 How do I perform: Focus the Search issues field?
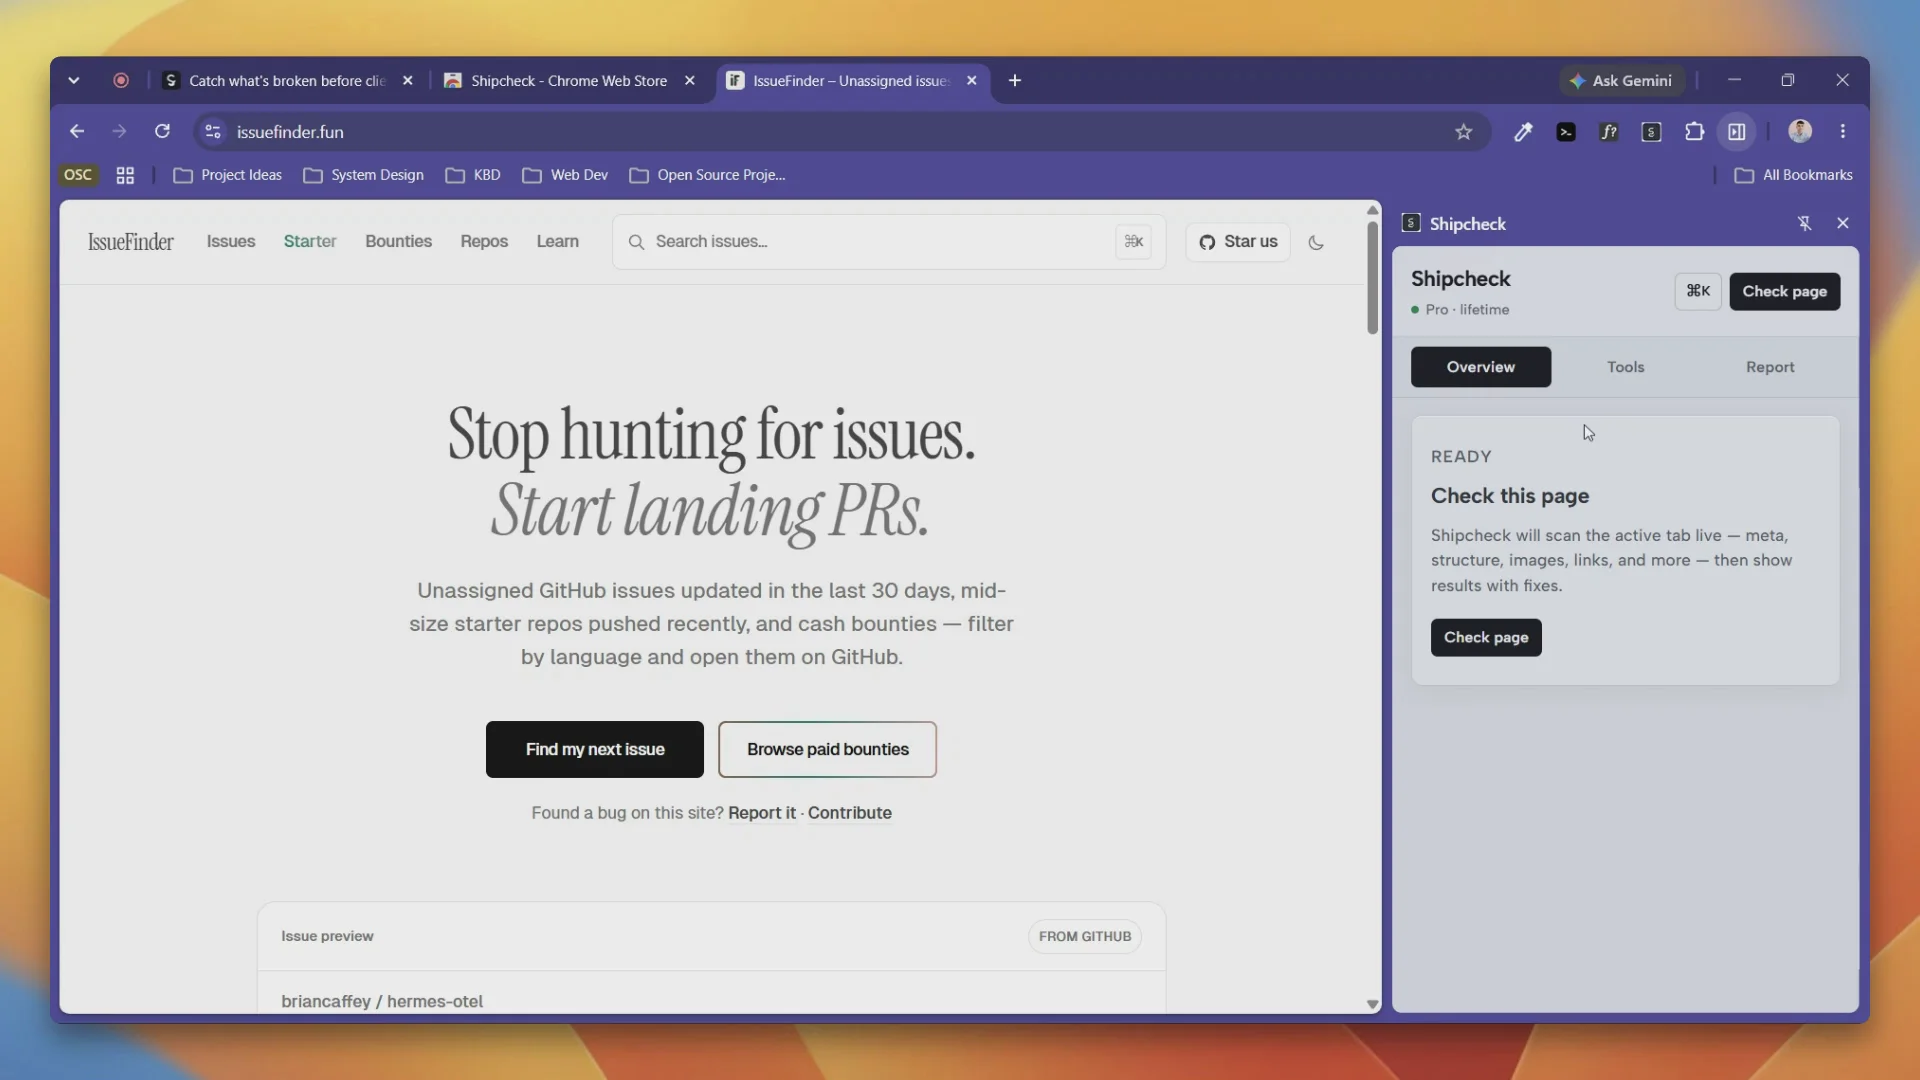coord(889,242)
